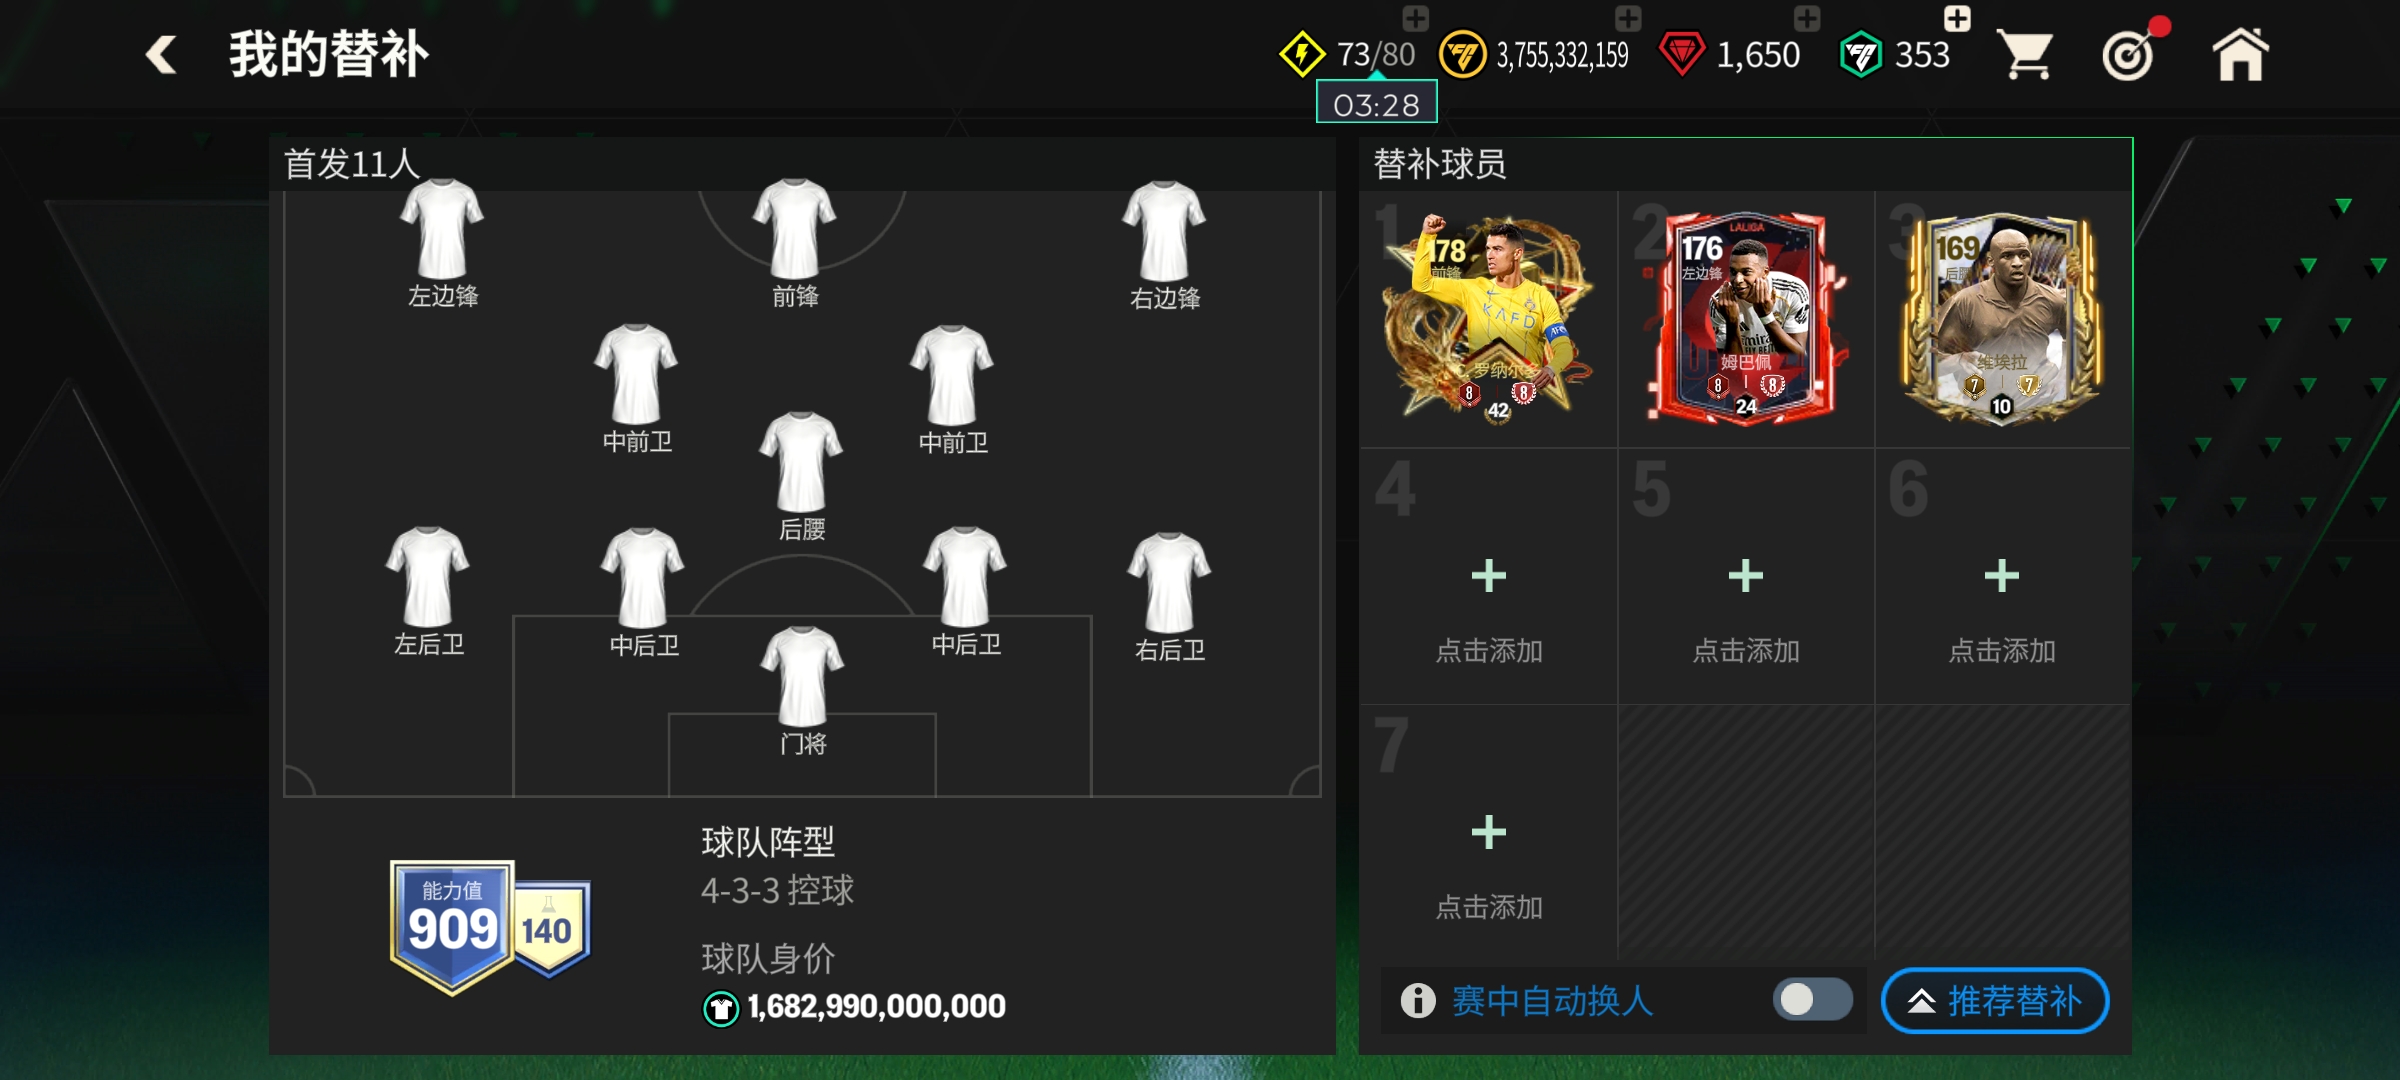
Task: Toggle the 赛中自动换人 switch
Action: [x=1812, y=999]
